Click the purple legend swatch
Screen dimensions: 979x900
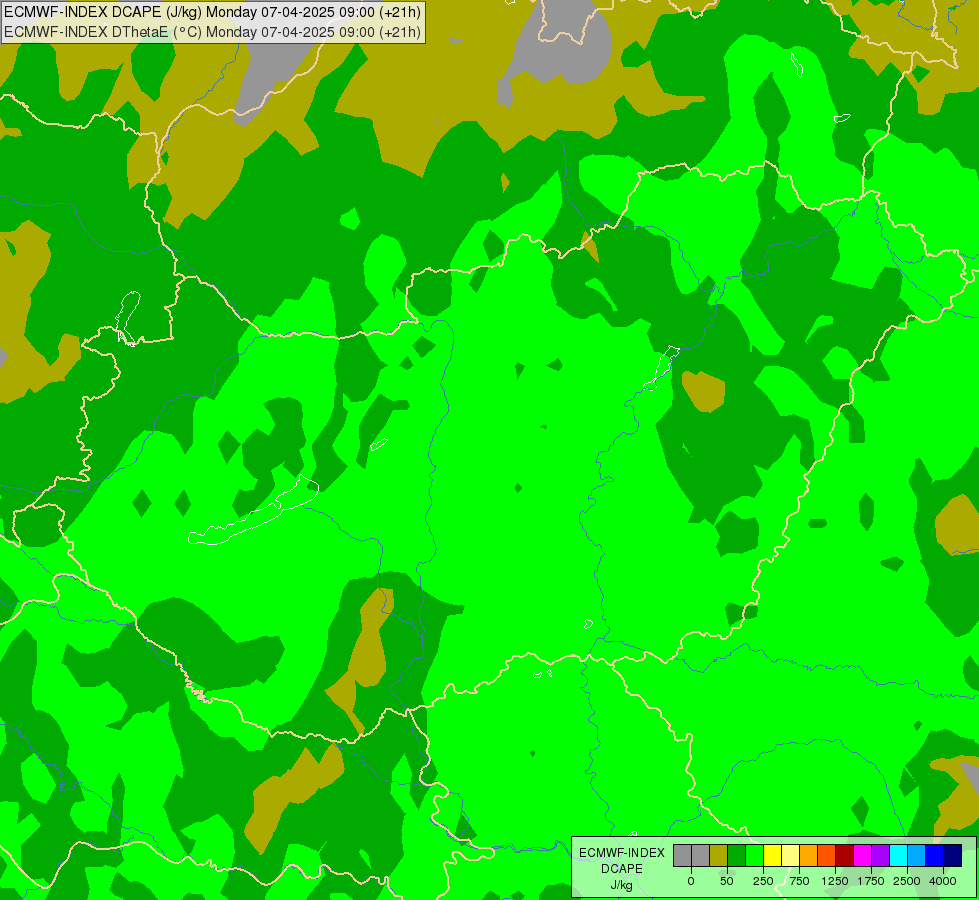[x=880, y=856]
